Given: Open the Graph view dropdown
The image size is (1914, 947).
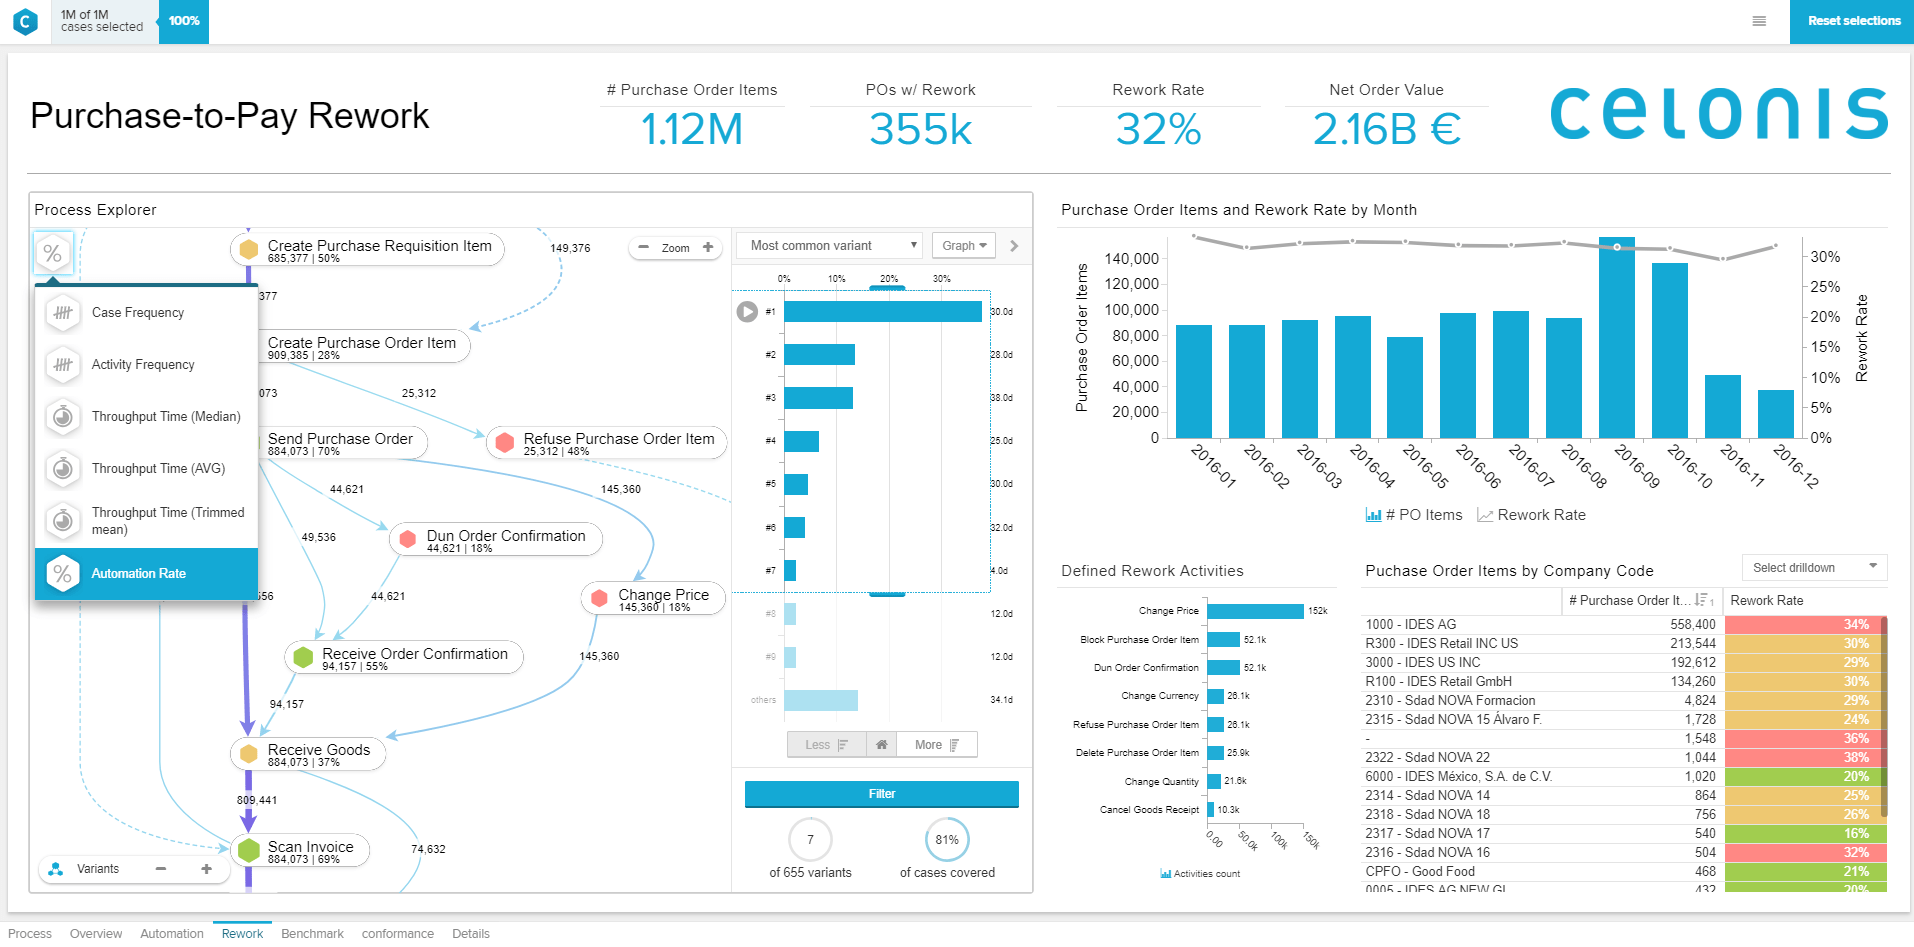Looking at the screenshot, I should tap(964, 246).
